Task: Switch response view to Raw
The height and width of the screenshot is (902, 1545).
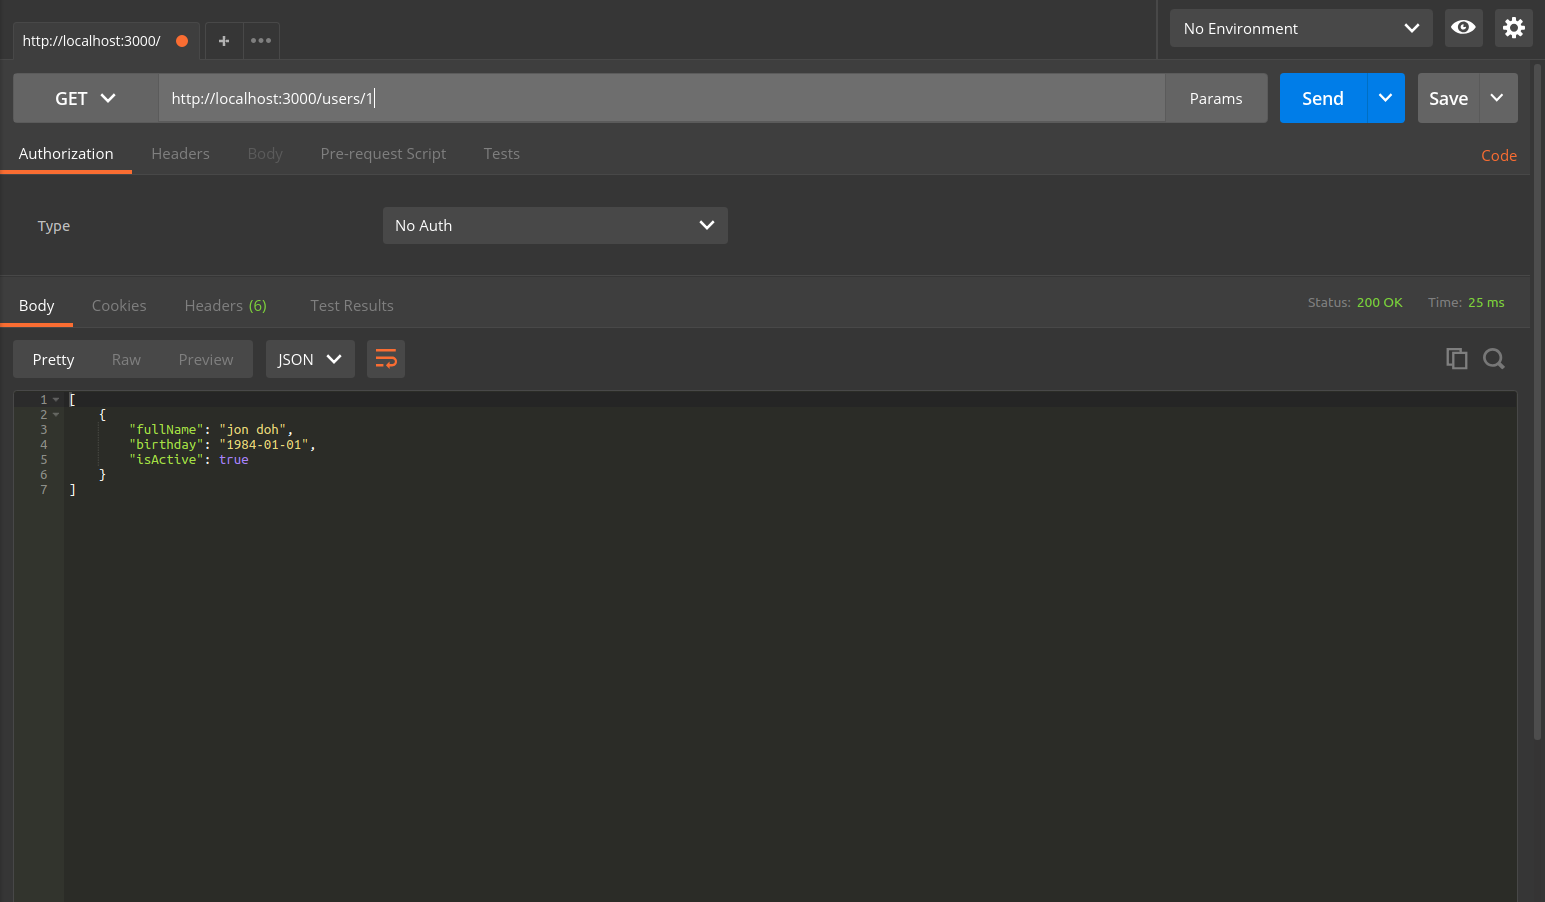Action: click(x=126, y=358)
